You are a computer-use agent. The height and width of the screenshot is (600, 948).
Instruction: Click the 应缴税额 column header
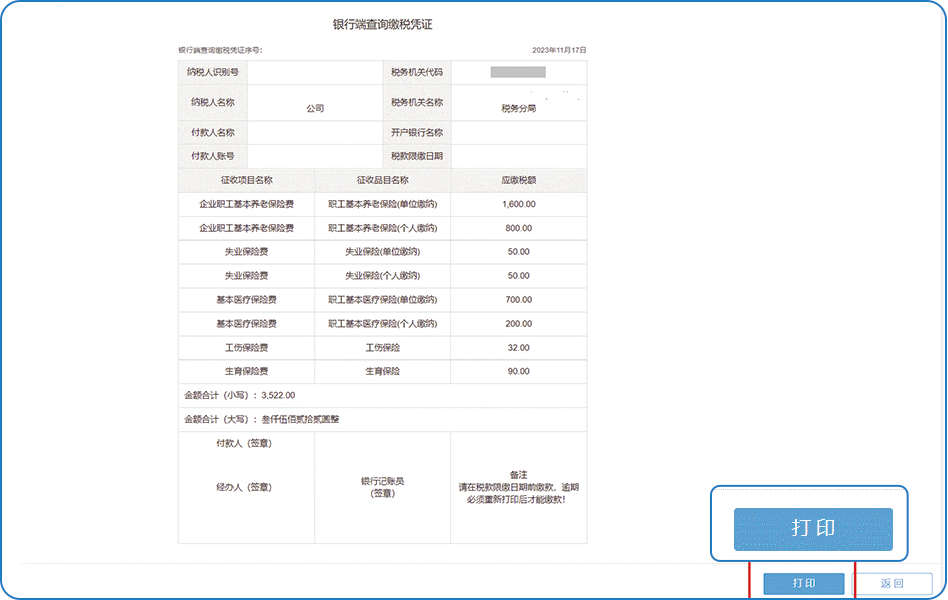(518, 180)
